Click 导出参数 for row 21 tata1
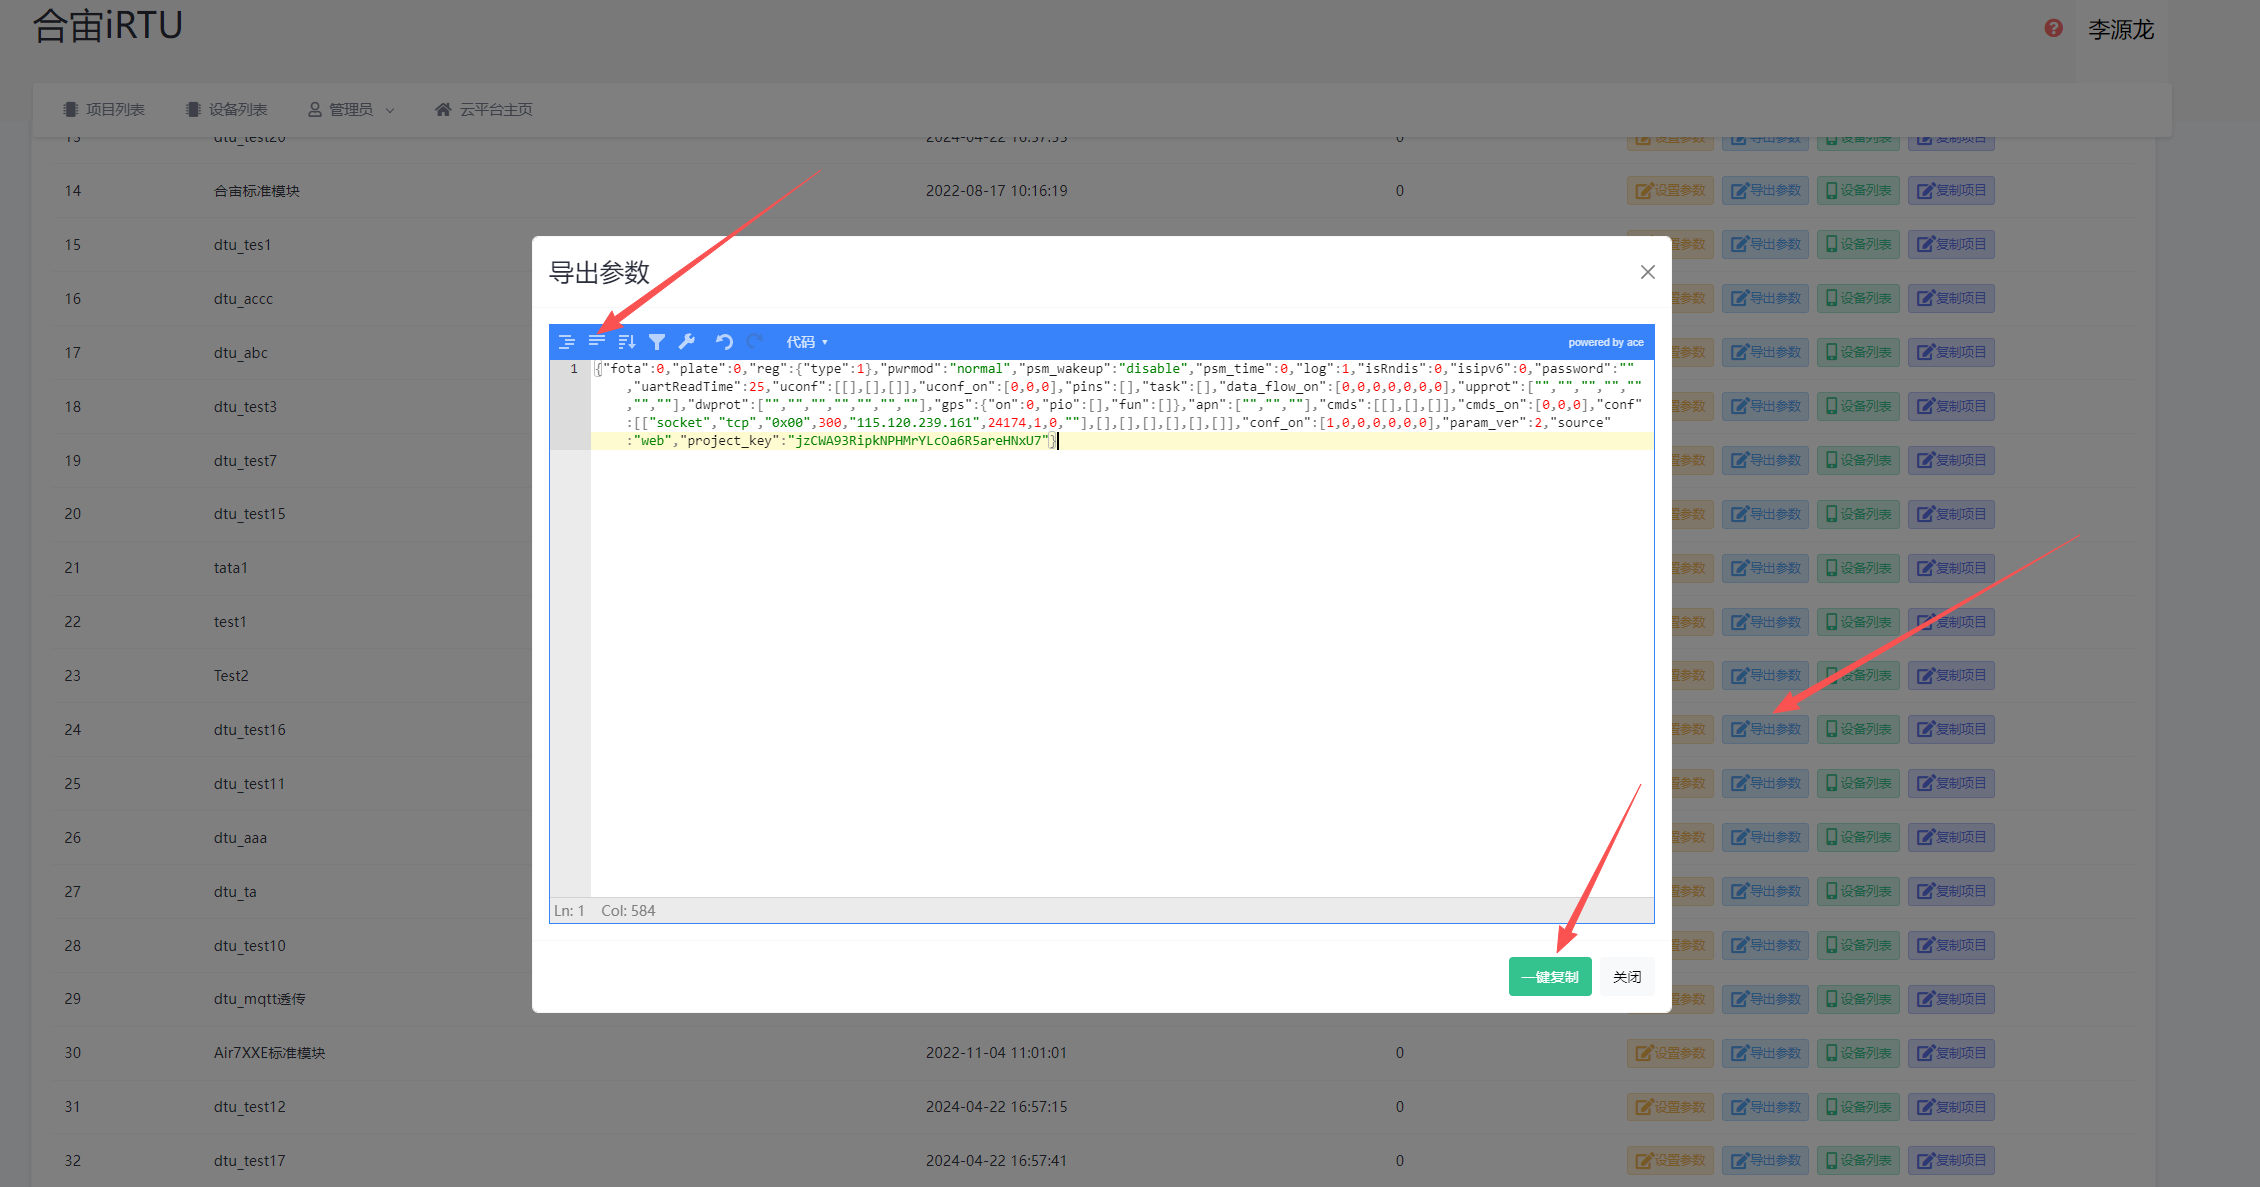The image size is (2260, 1187). 1765,569
